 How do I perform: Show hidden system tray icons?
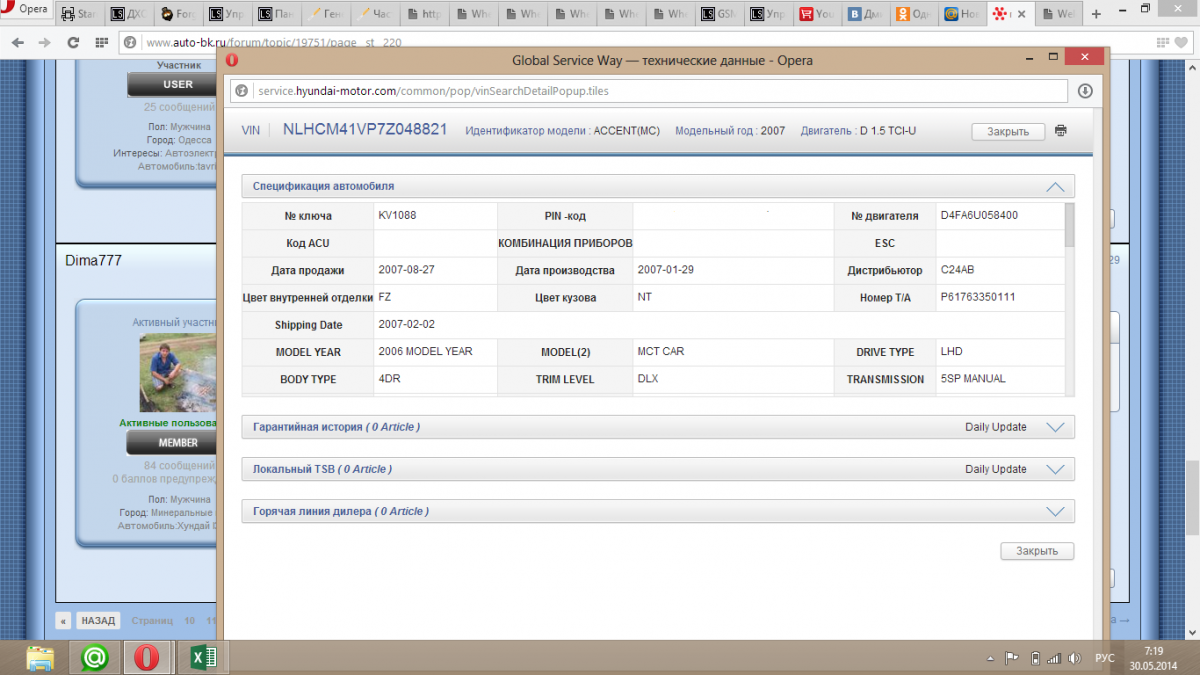989,658
